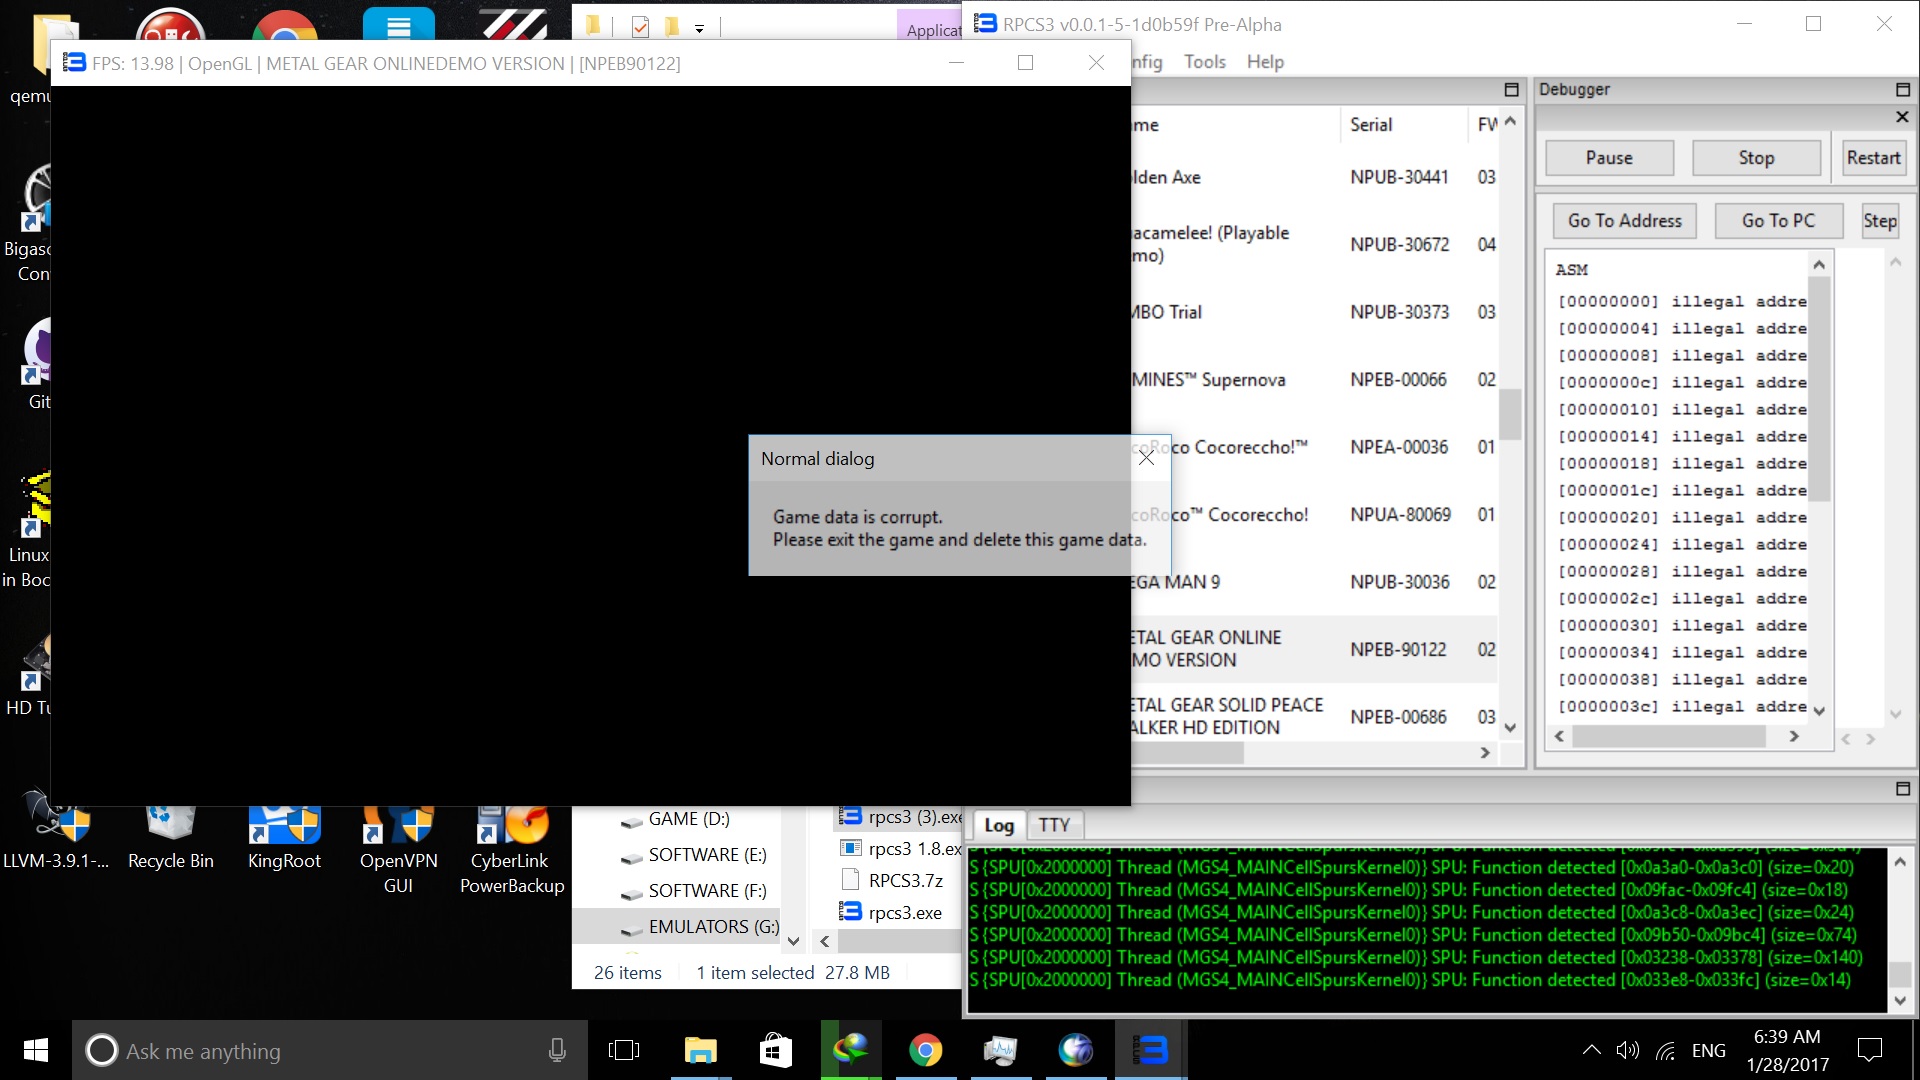This screenshot has height=1080, width=1920.
Task: Float the Debugger dock panel
Action: pos(1902,90)
